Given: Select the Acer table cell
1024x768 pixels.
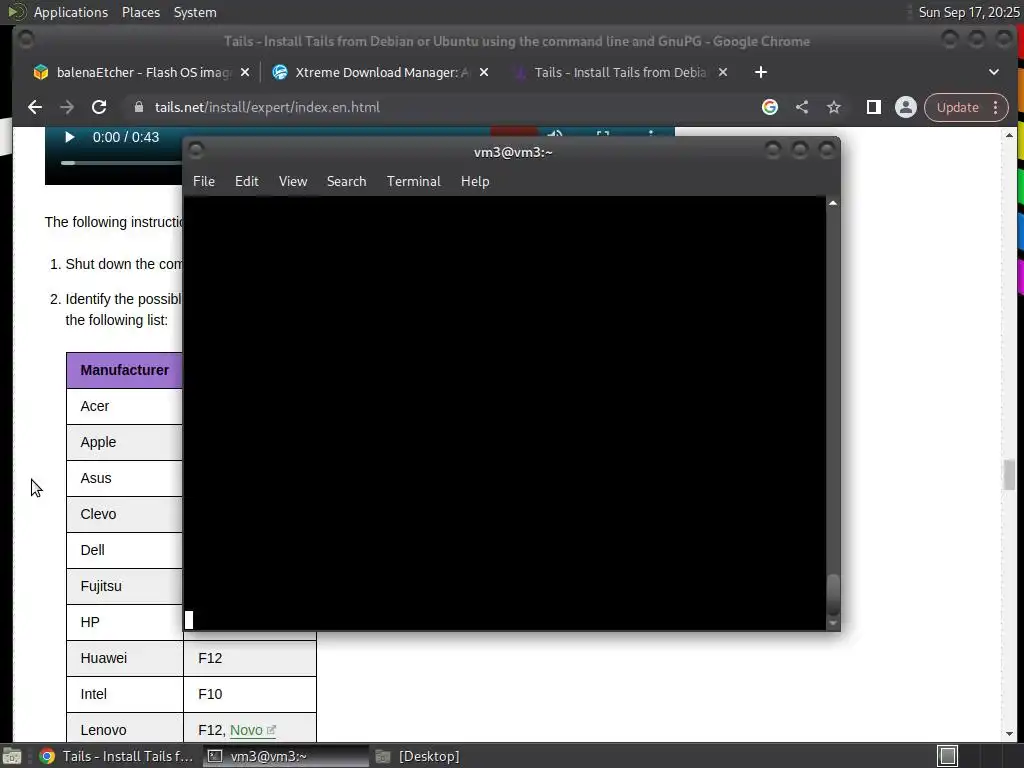Looking at the screenshot, I should click(125, 406).
